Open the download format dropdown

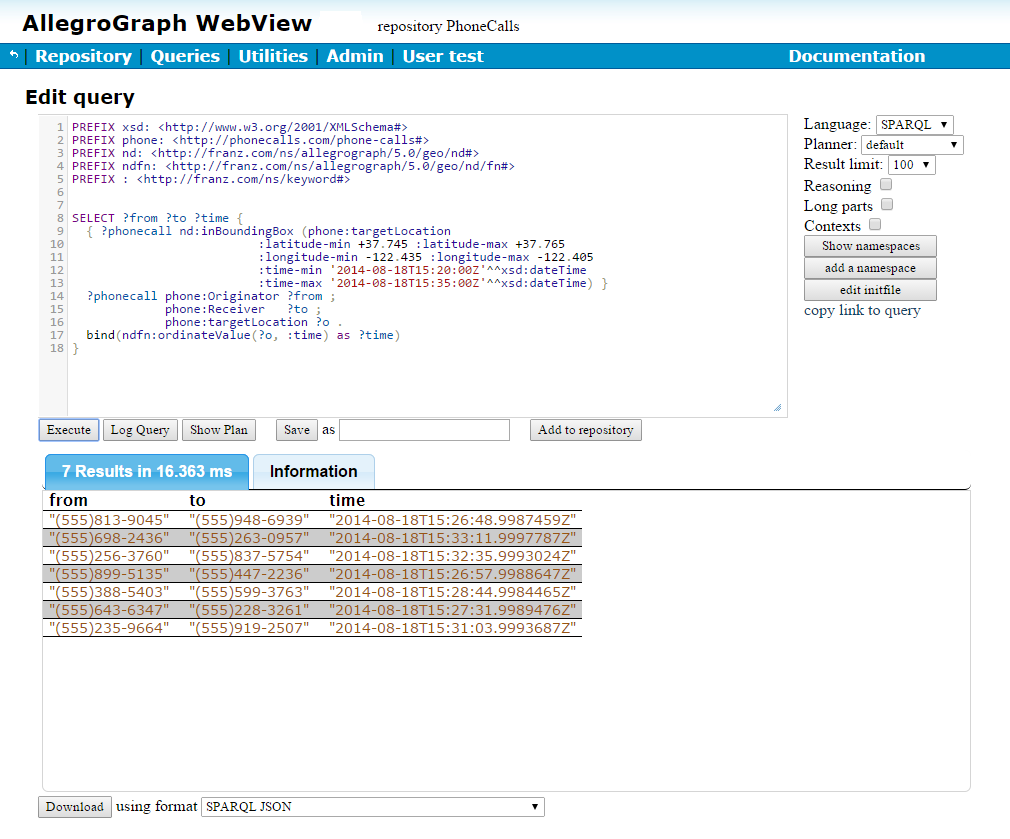tap(373, 807)
